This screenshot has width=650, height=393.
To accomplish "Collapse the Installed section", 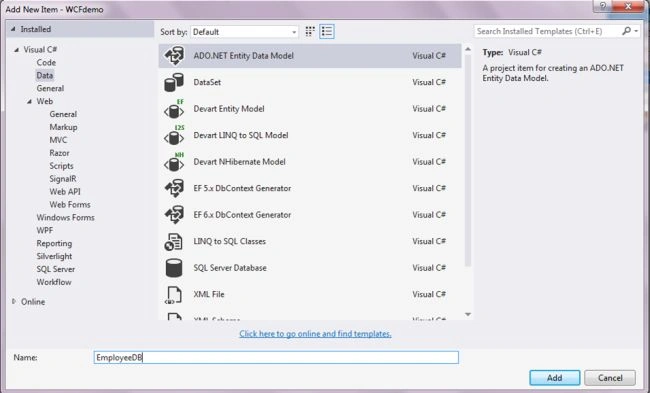I will (13, 29).
